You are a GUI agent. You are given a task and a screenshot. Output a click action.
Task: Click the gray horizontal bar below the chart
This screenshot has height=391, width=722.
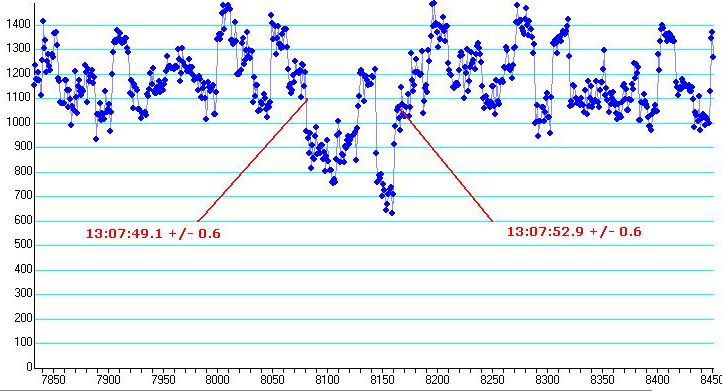click(x=326, y=390)
